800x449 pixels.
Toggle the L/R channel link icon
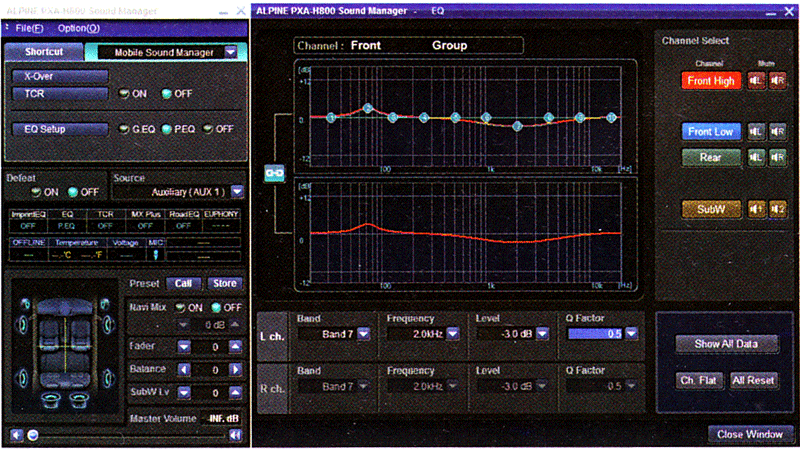[274, 174]
